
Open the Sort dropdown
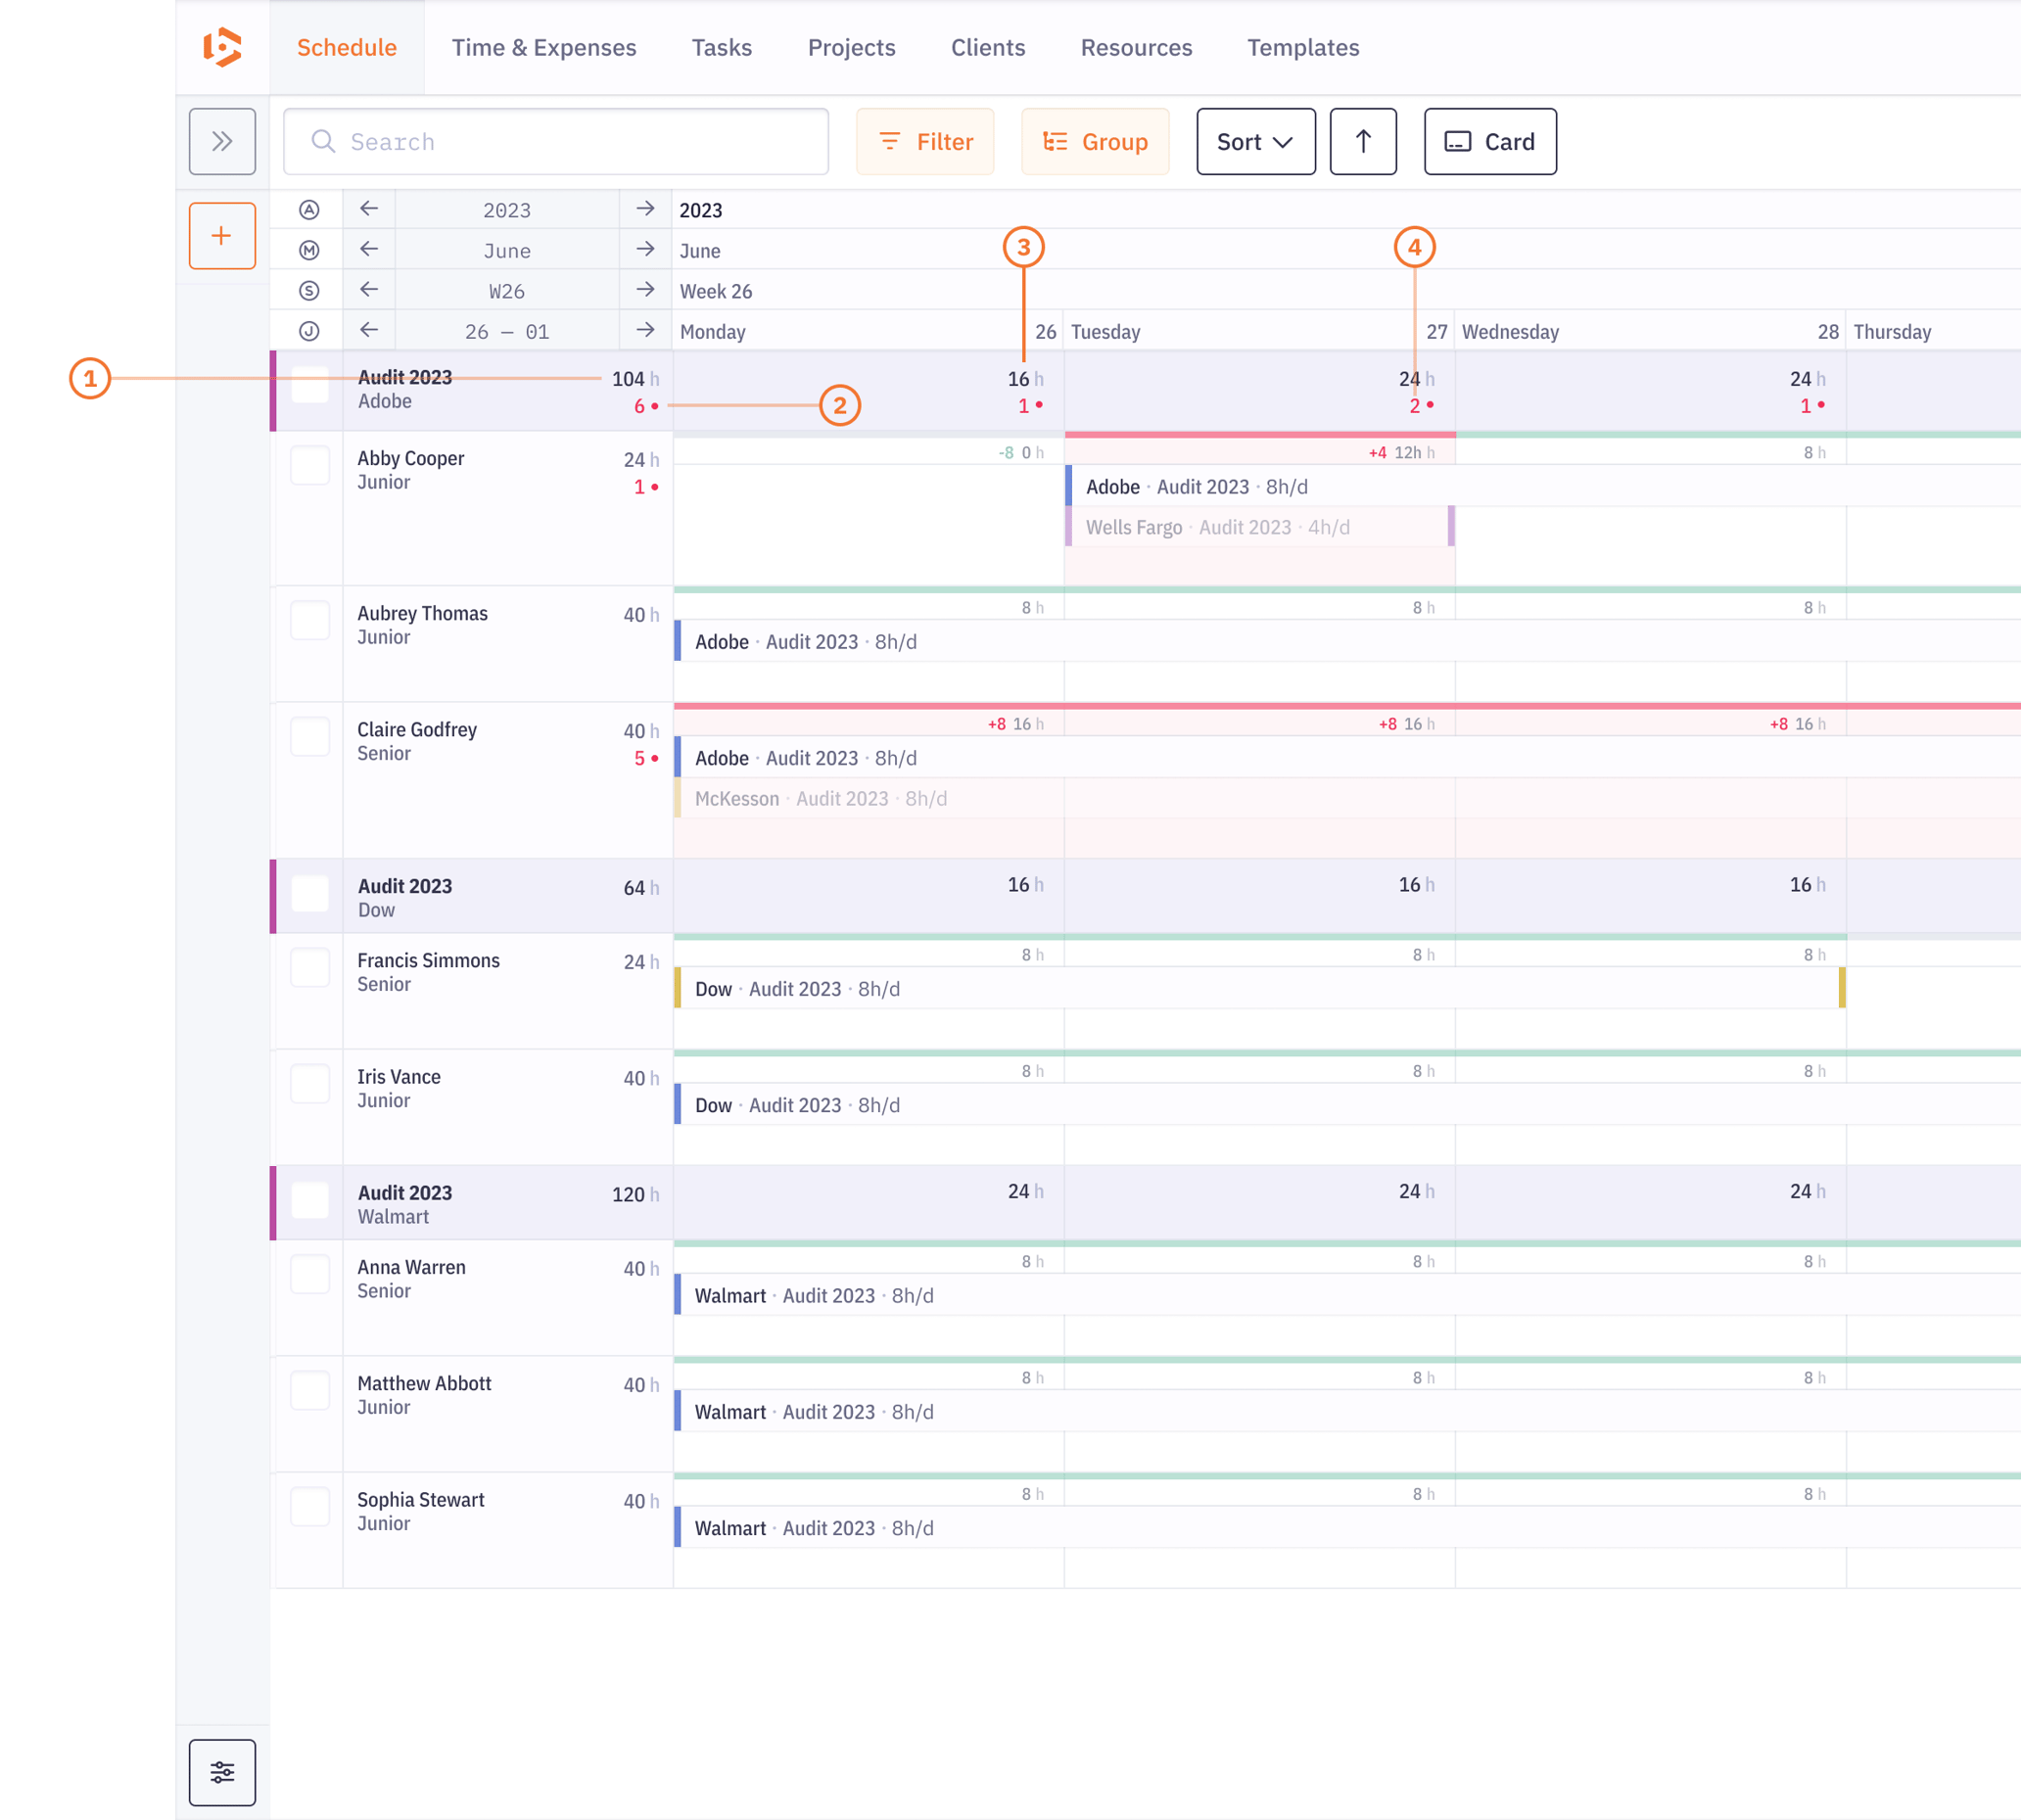click(x=1256, y=141)
